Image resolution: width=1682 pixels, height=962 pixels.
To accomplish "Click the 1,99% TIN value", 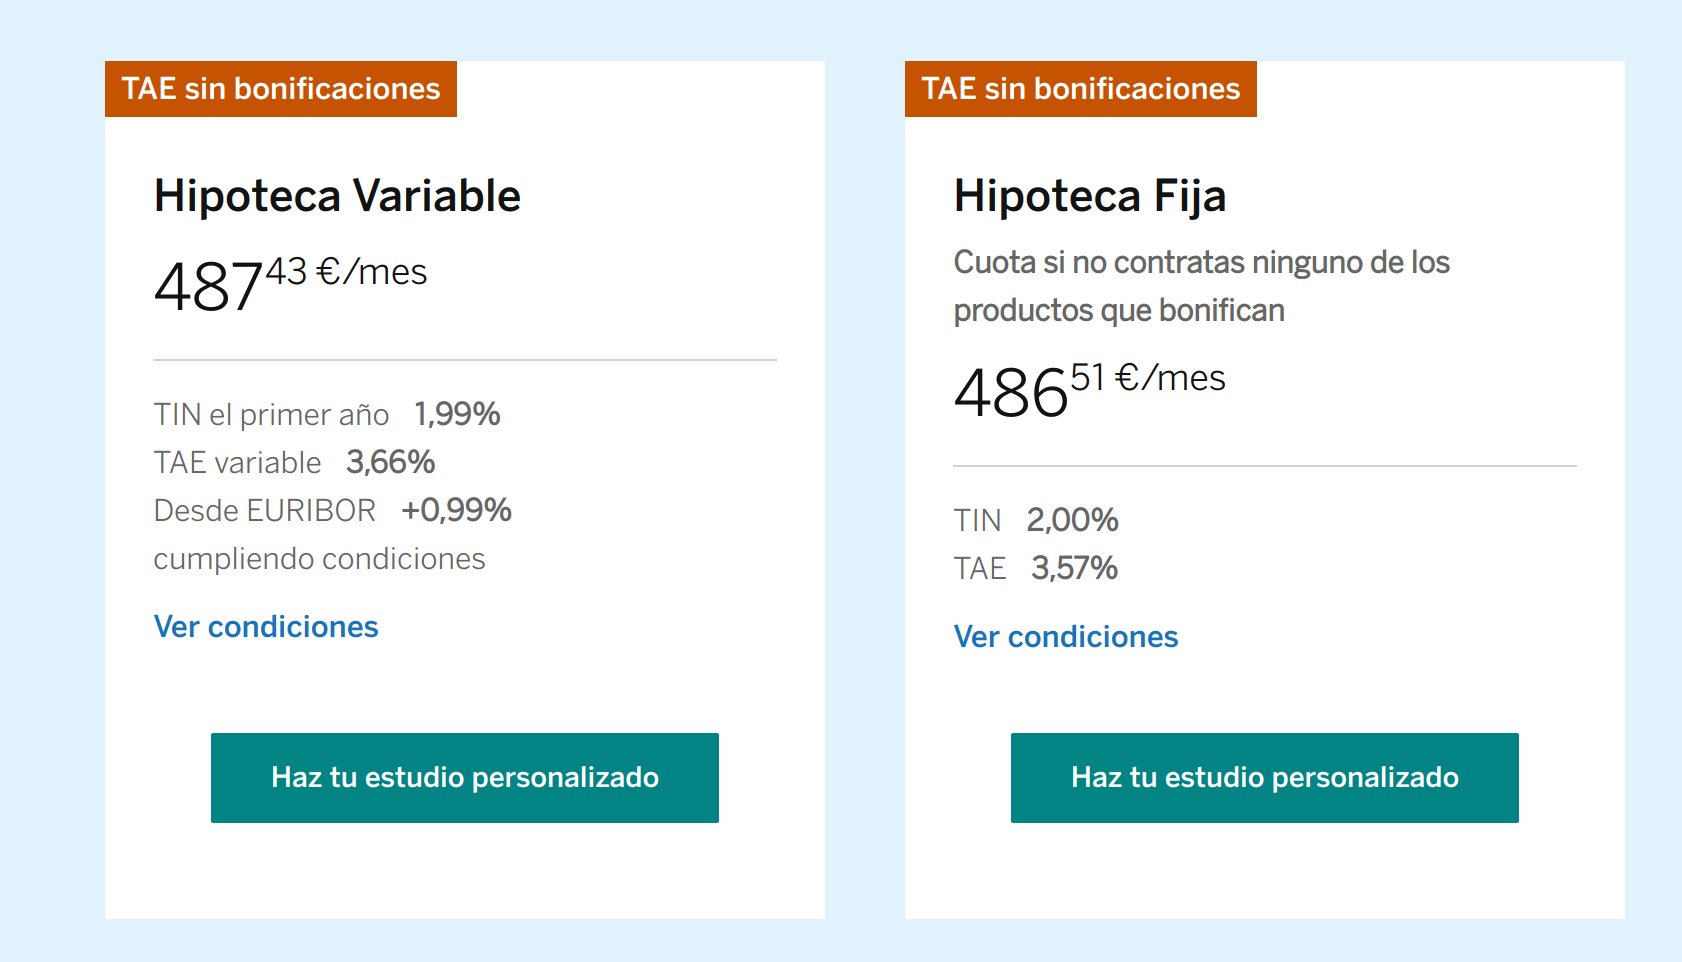I will point(458,414).
